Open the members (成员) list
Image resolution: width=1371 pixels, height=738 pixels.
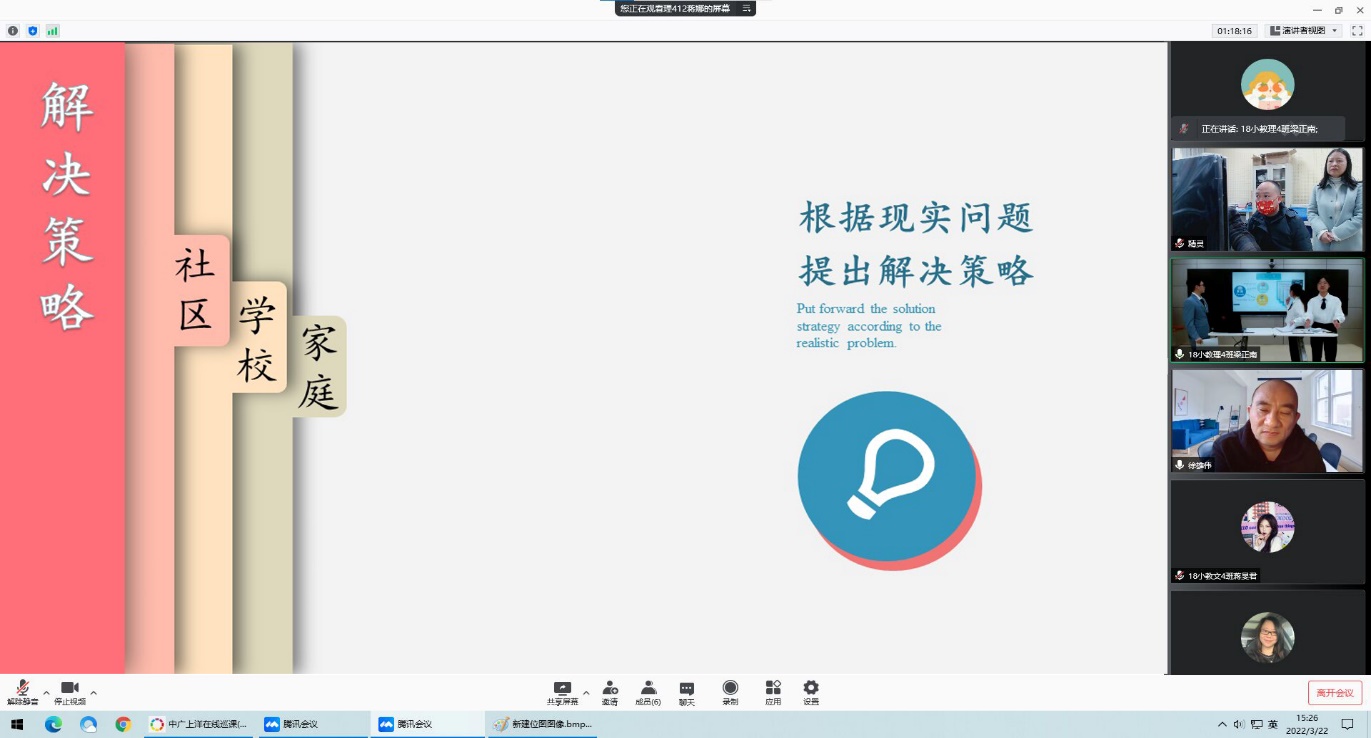click(648, 692)
